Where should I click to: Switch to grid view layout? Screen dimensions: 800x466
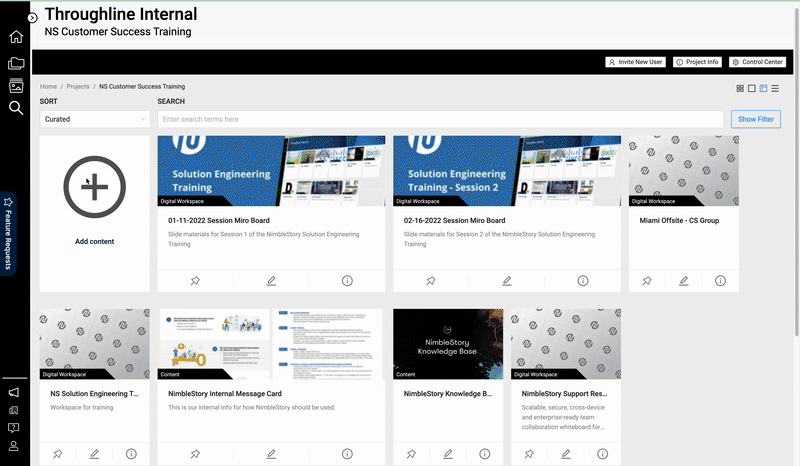point(740,88)
